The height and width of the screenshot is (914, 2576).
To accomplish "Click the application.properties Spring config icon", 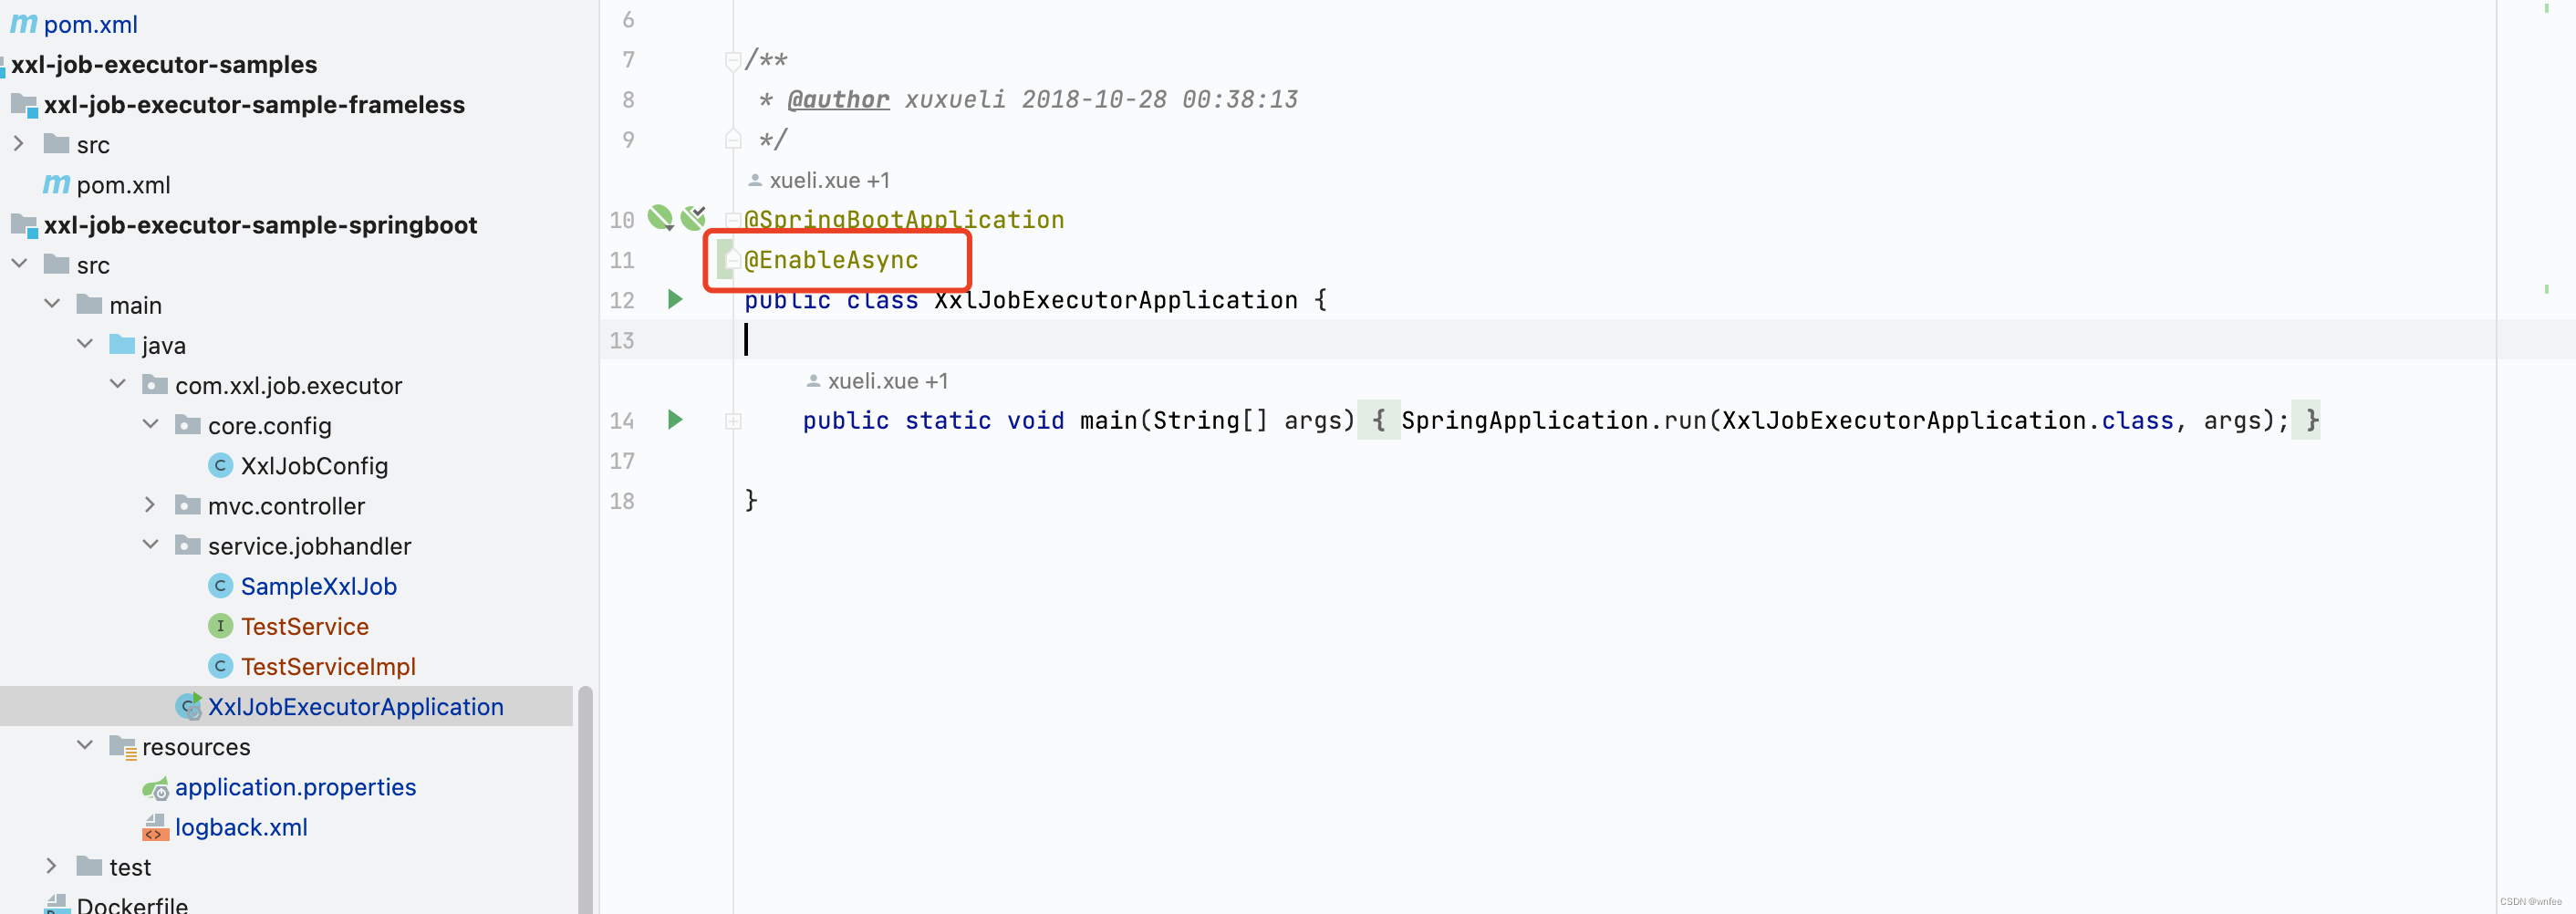I will click(155, 787).
